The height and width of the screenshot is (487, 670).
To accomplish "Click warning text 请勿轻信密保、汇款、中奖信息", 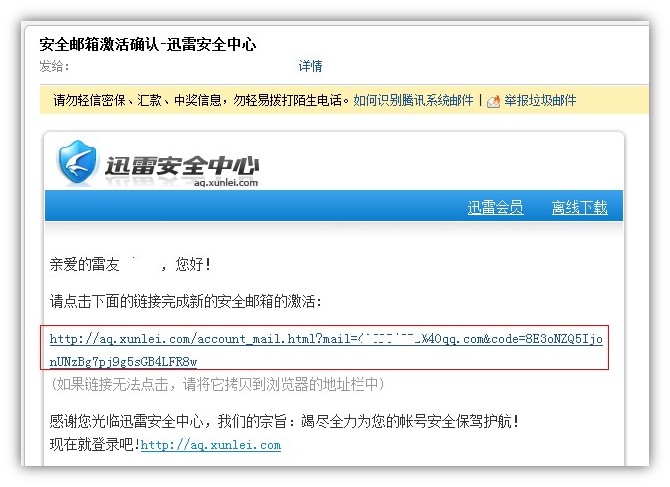I will pos(137,100).
